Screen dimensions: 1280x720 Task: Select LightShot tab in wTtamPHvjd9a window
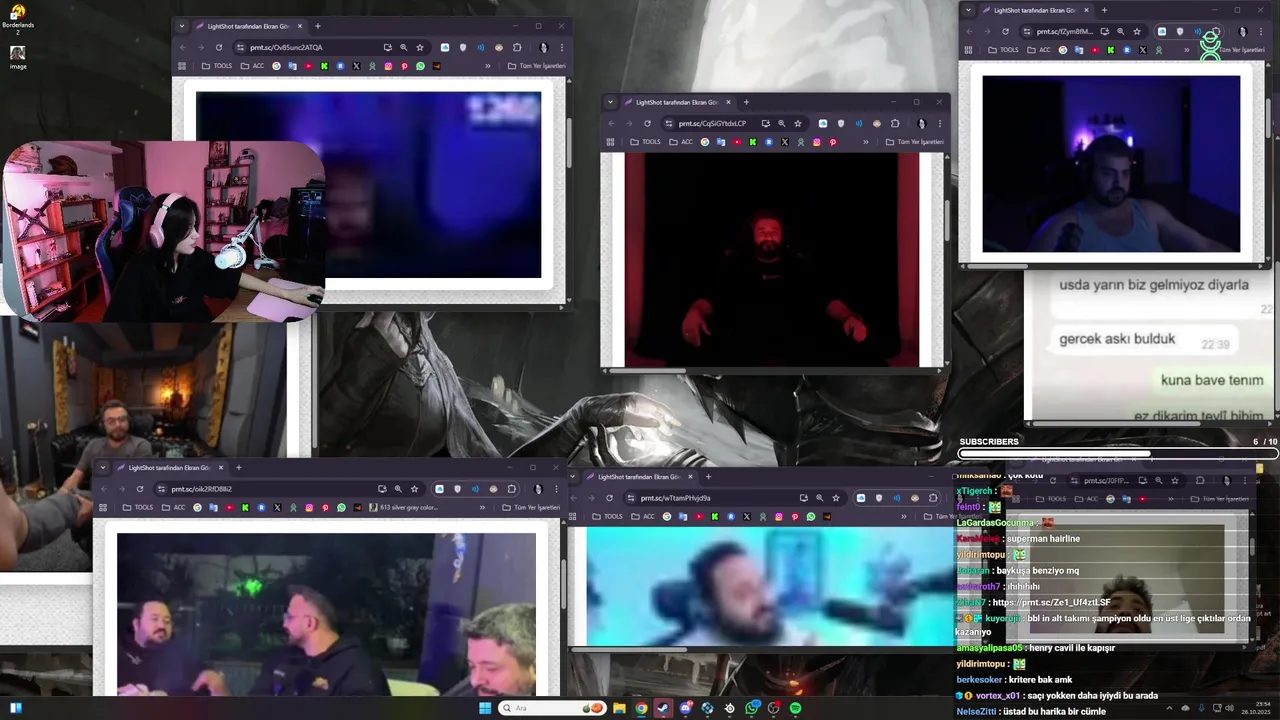641,476
